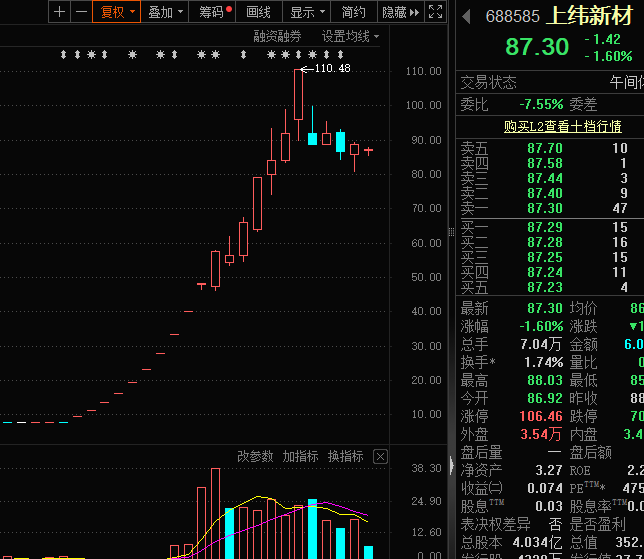Image resolution: width=644 pixels, height=559 pixels.
Task: Open the 筹码 chip distribution view
Action: [x=212, y=12]
